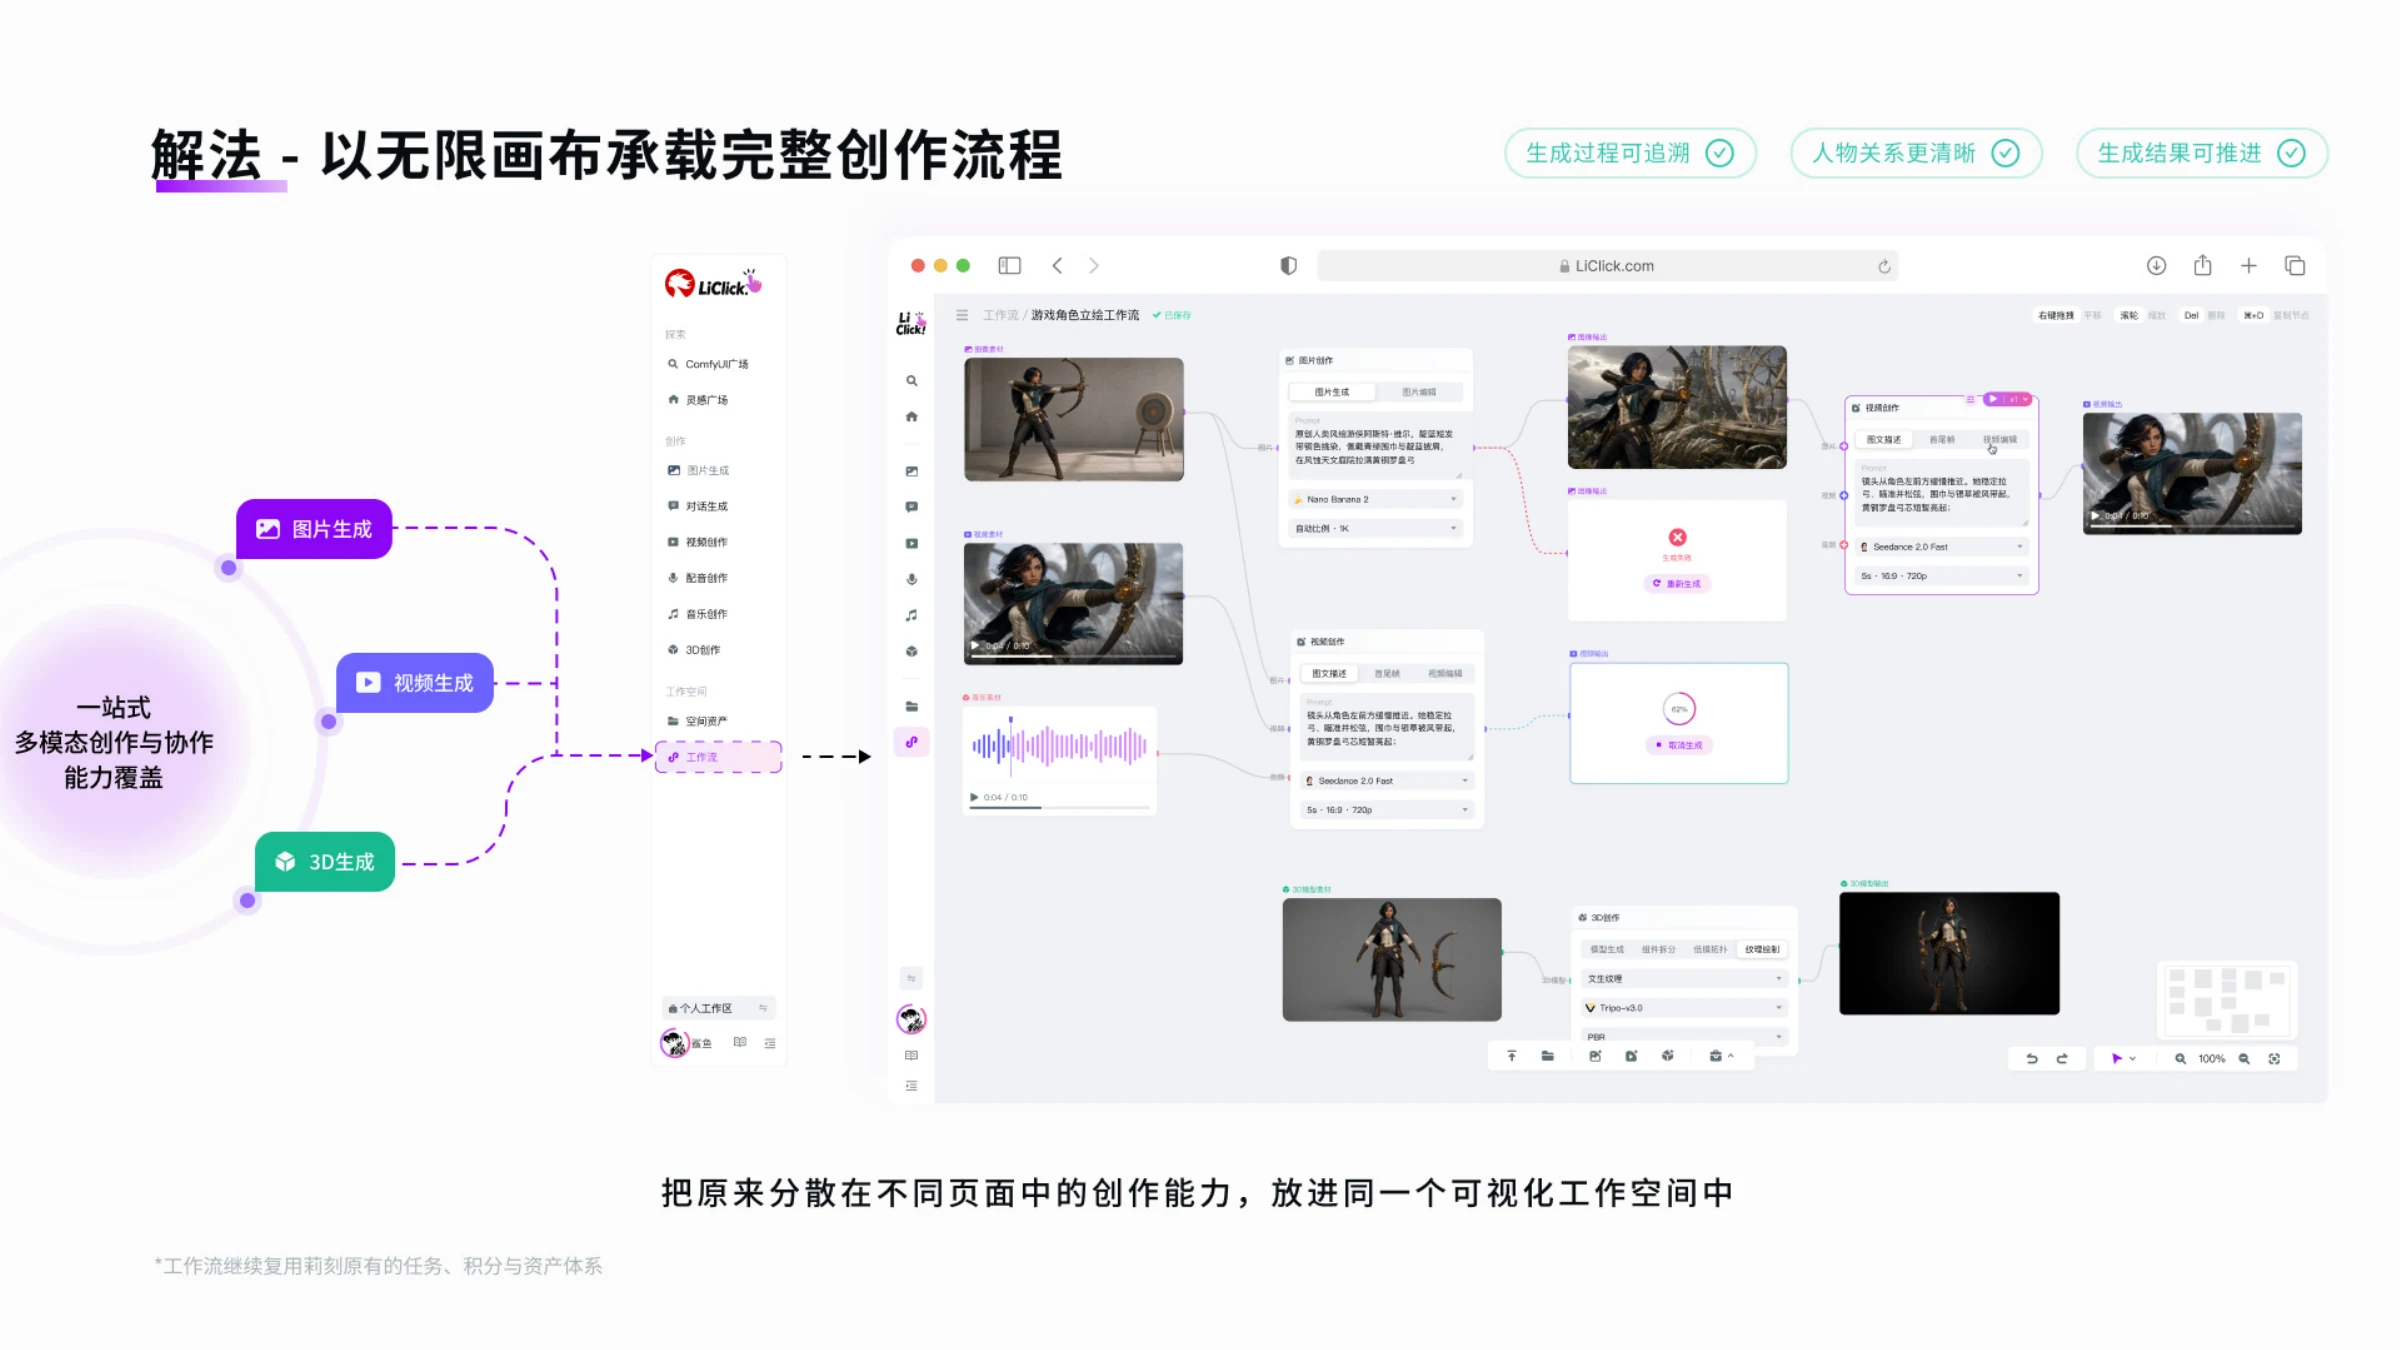This screenshot has height=1350, width=2400.
Task: Fit canvas to view icon
Action: tap(2274, 1059)
